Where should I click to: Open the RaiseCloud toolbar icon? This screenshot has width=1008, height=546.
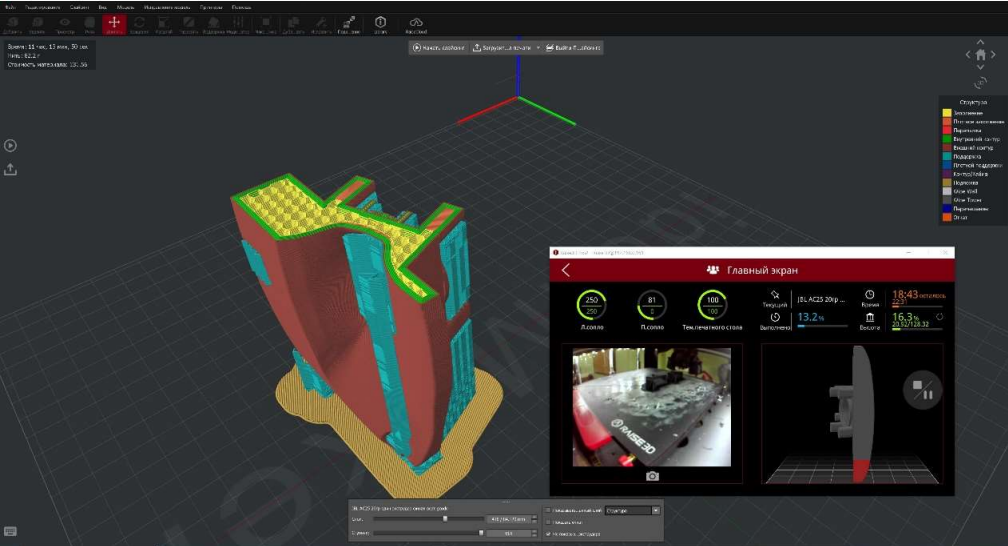416,25
